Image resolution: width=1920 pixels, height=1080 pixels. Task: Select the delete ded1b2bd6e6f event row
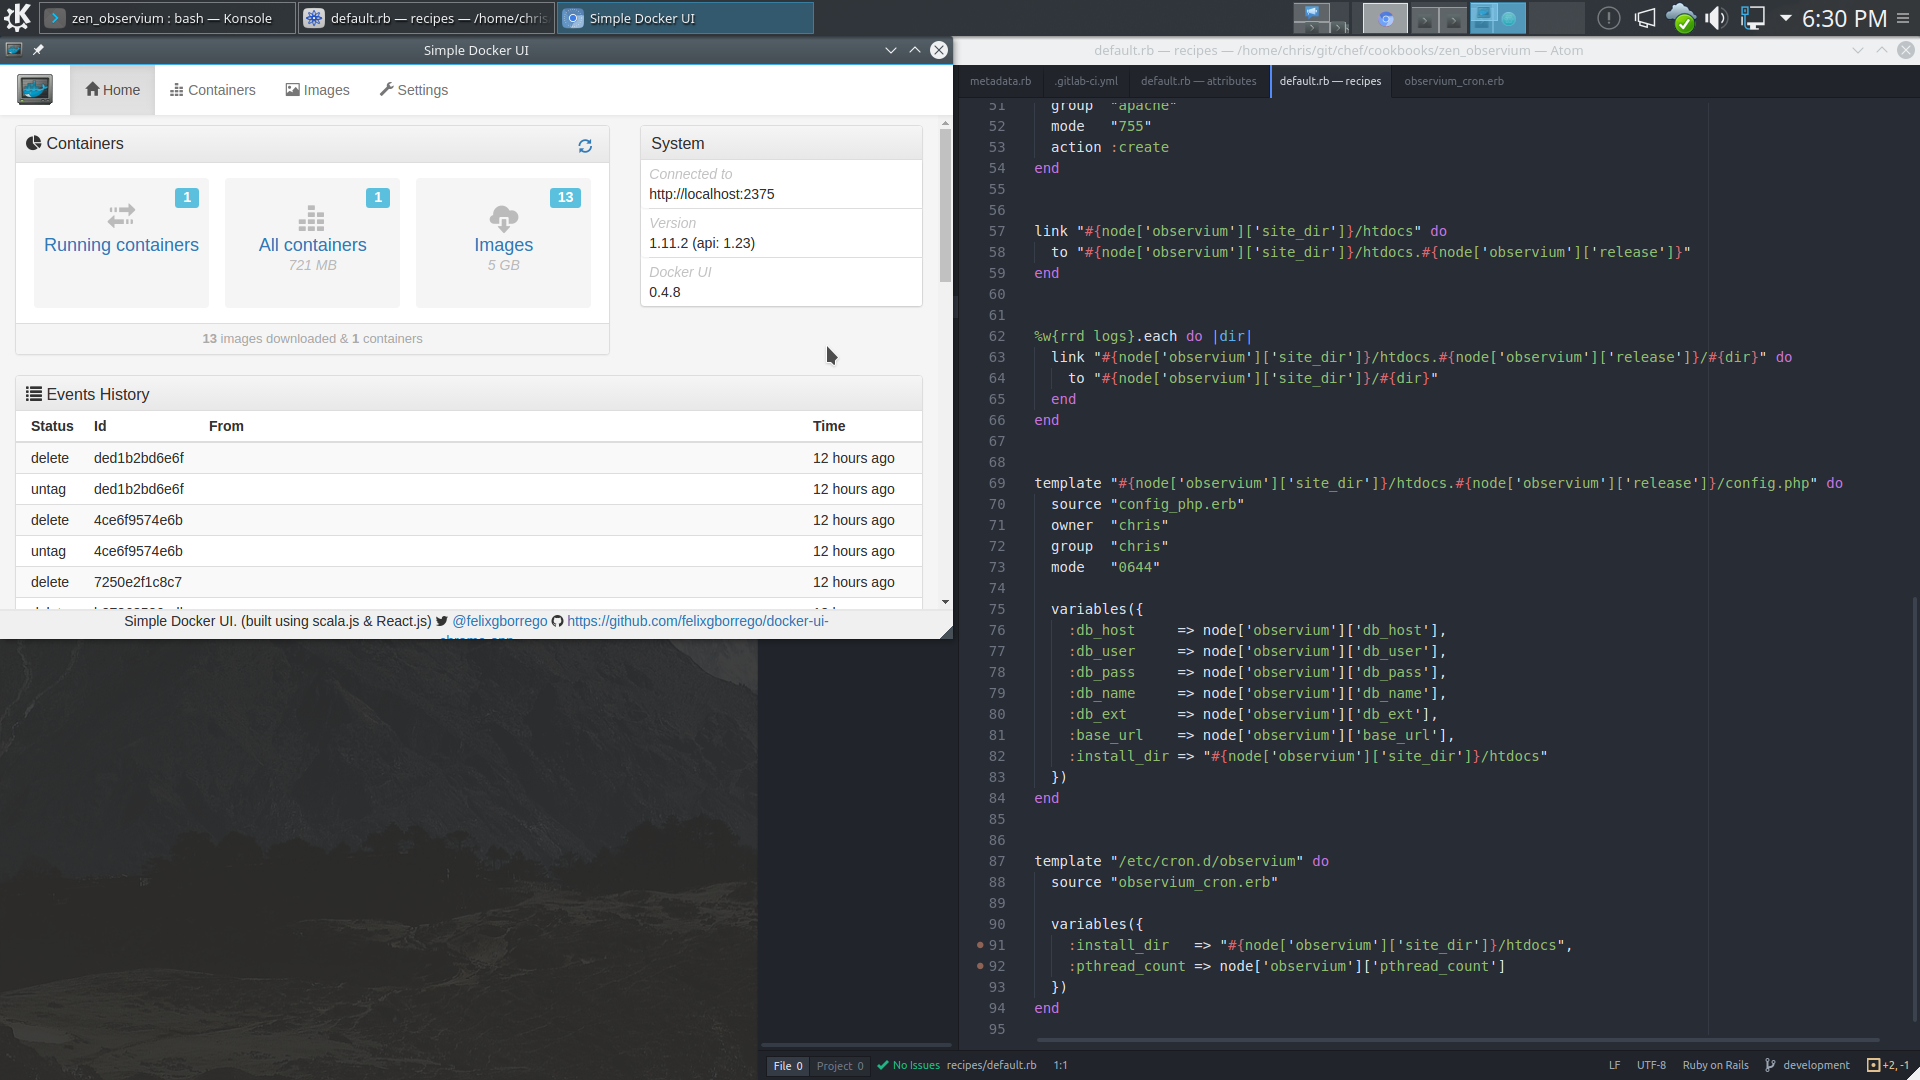pos(468,458)
